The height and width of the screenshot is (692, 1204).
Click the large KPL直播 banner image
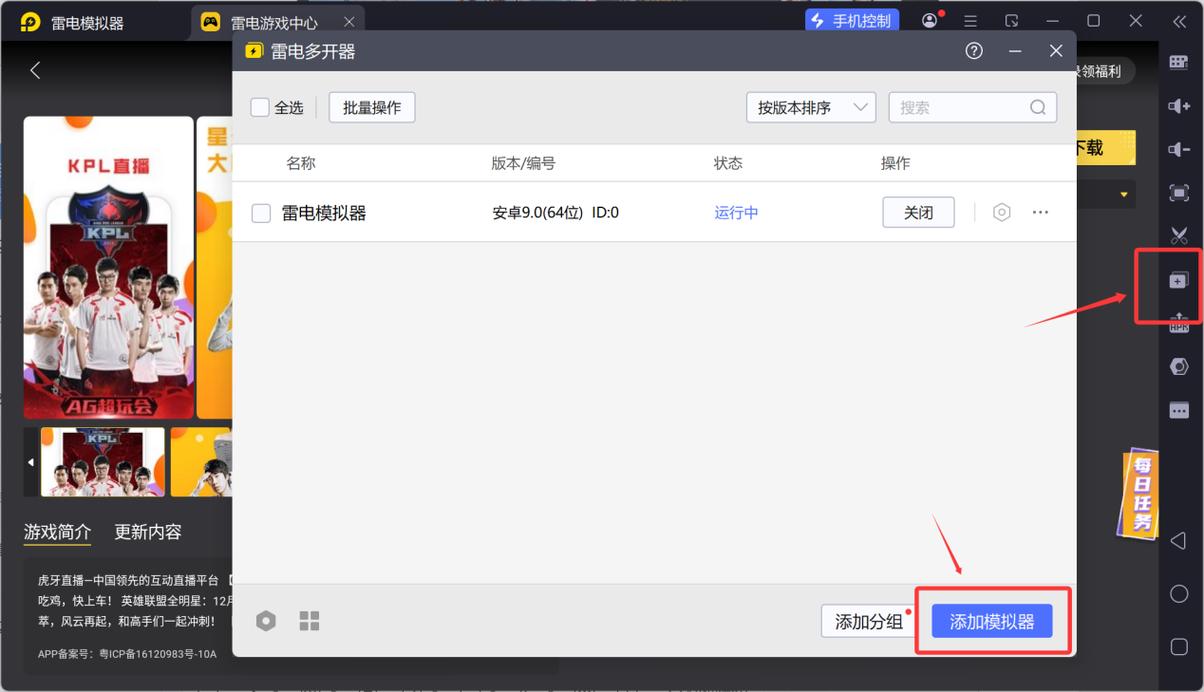tap(108, 267)
